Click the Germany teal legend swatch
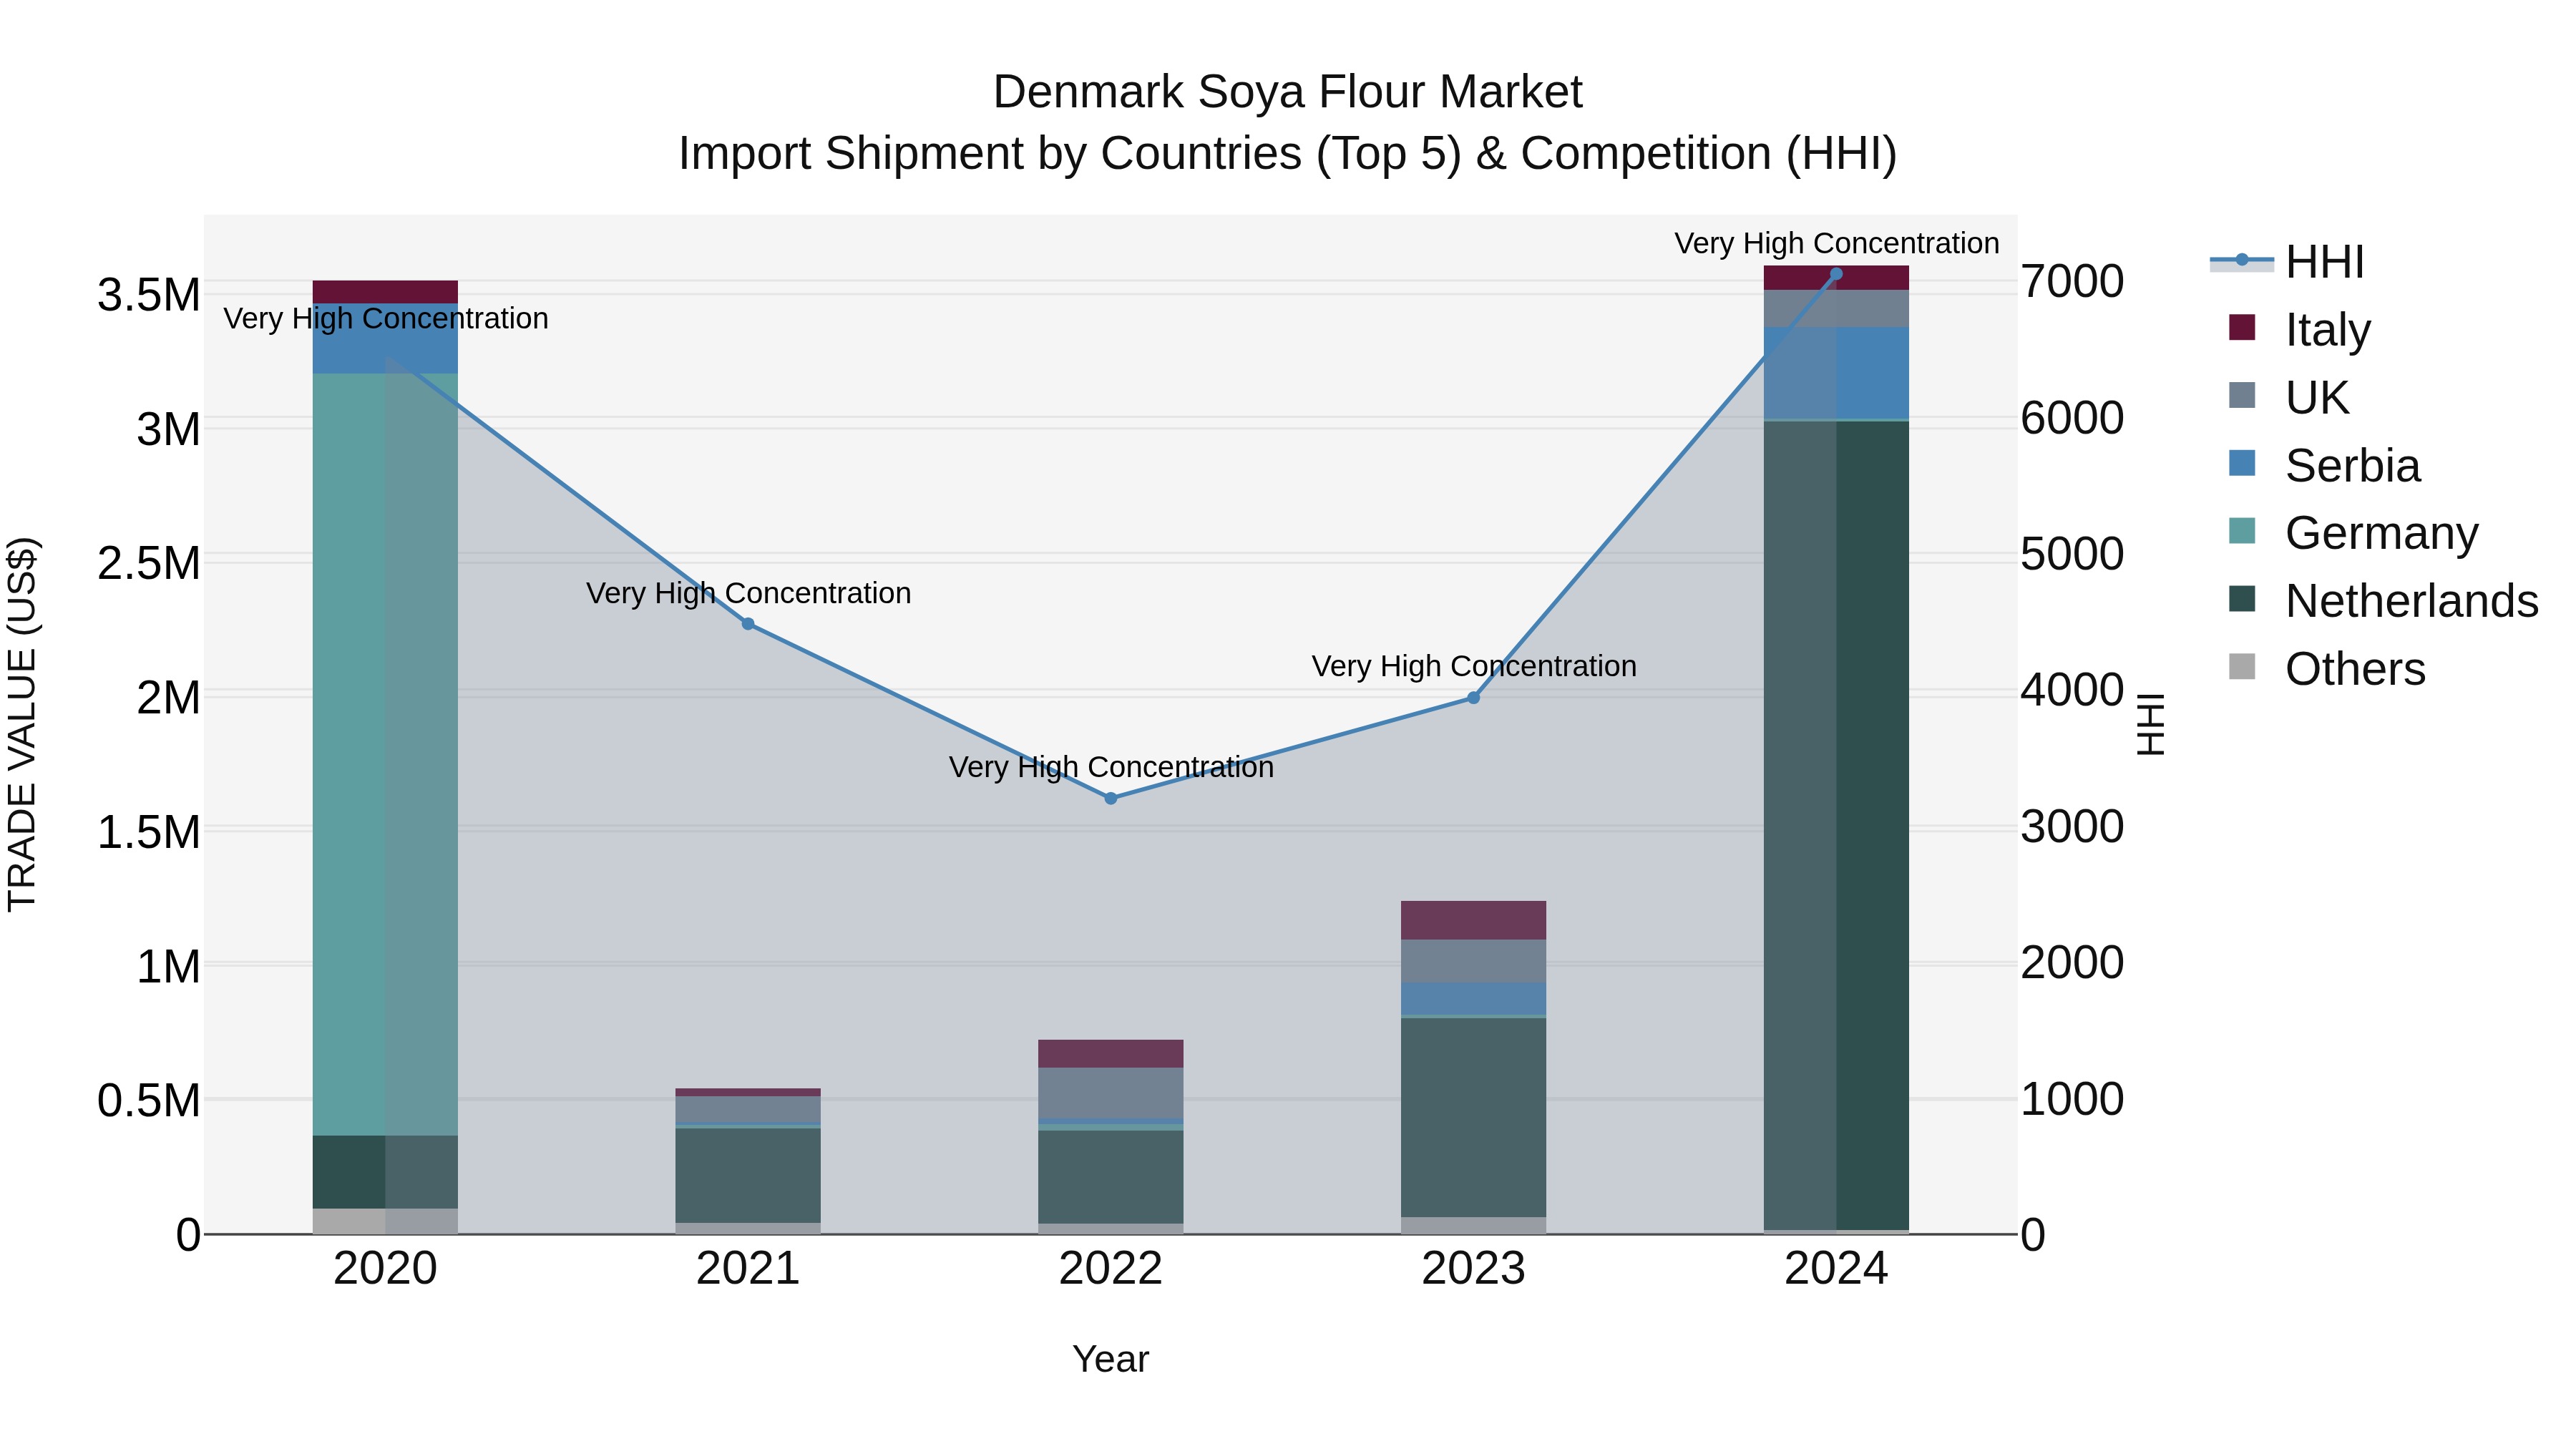 coord(2242,530)
